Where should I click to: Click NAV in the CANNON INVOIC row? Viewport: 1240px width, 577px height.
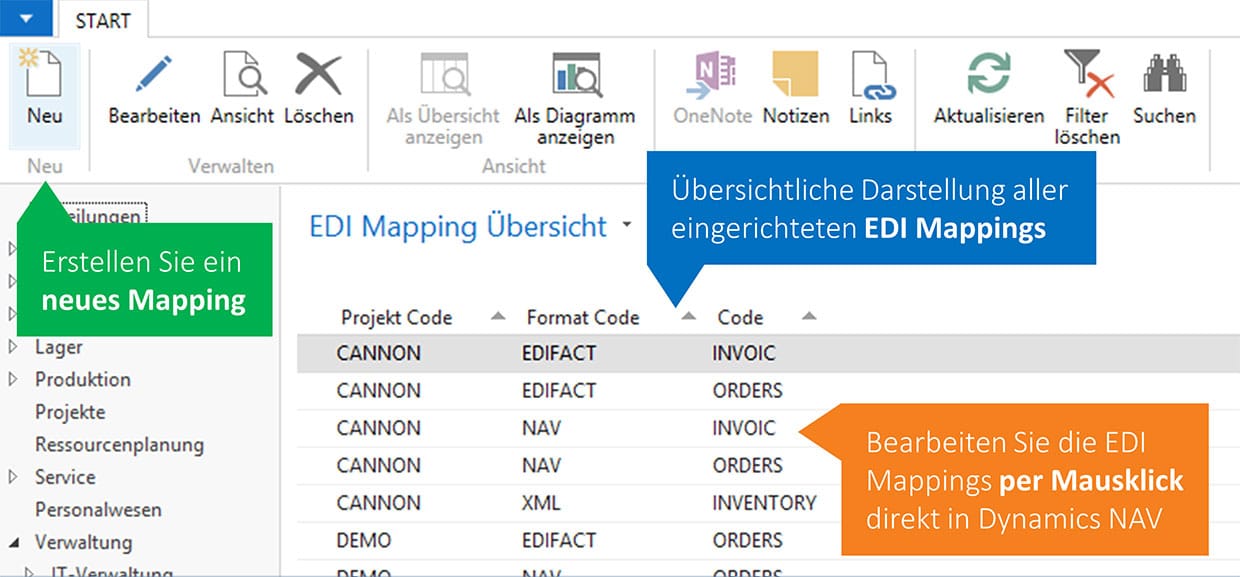541,428
